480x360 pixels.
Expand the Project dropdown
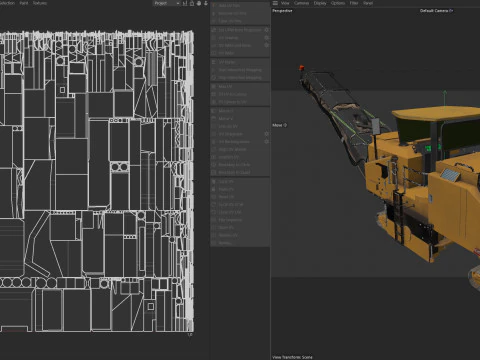tap(167, 3)
